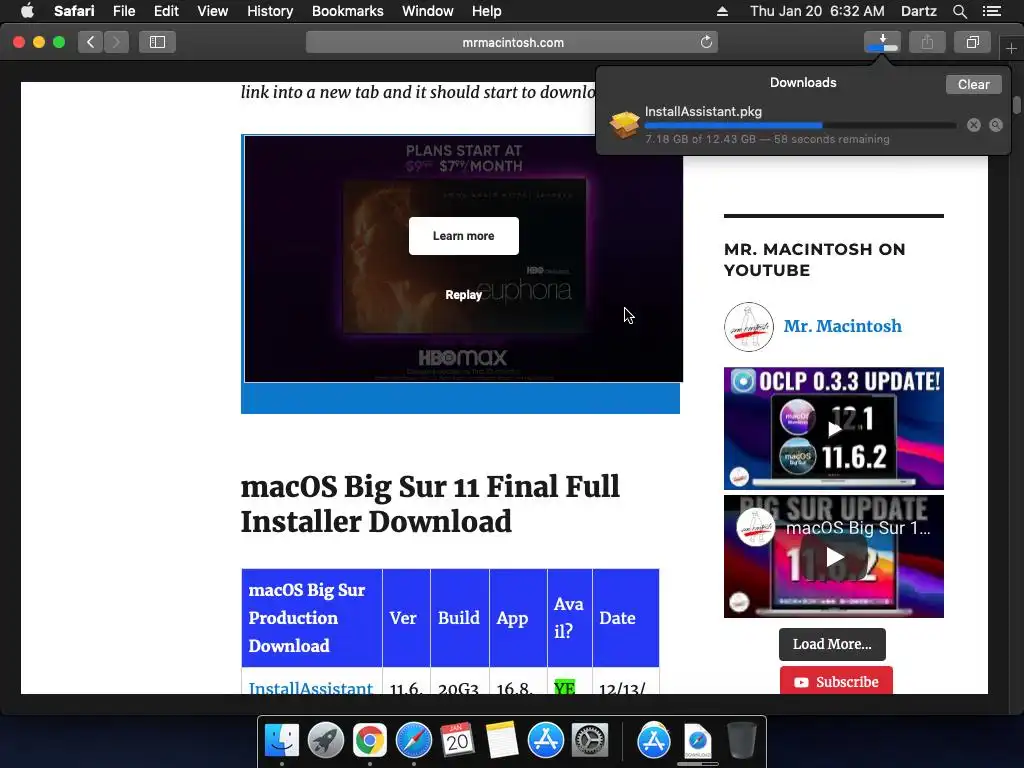Subscribe to the YouTube channel
1024x768 pixels.
[837, 680]
